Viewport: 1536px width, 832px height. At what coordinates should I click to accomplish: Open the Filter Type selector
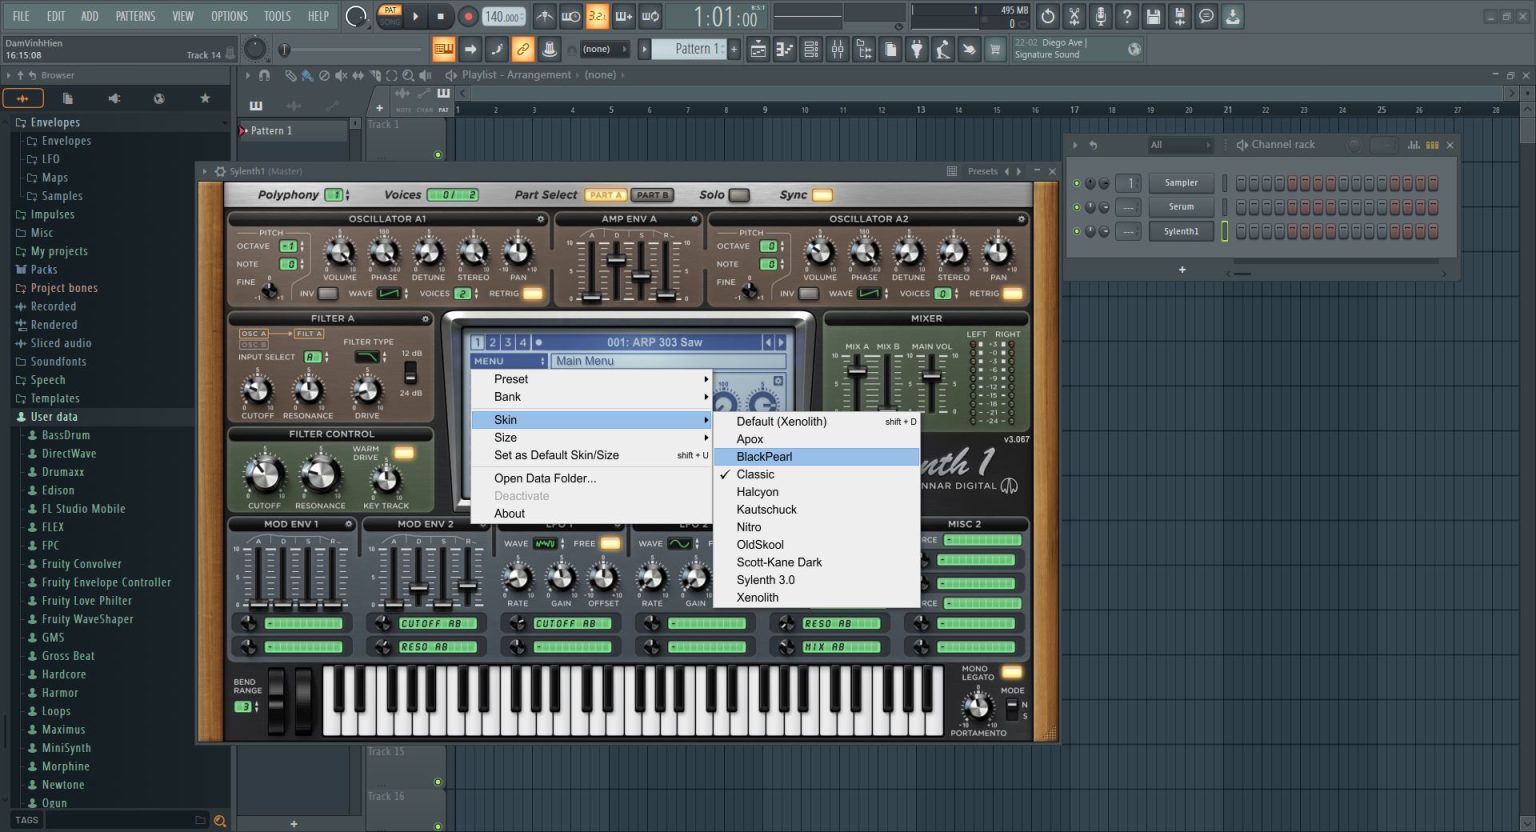pyautogui.click(x=368, y=356)
